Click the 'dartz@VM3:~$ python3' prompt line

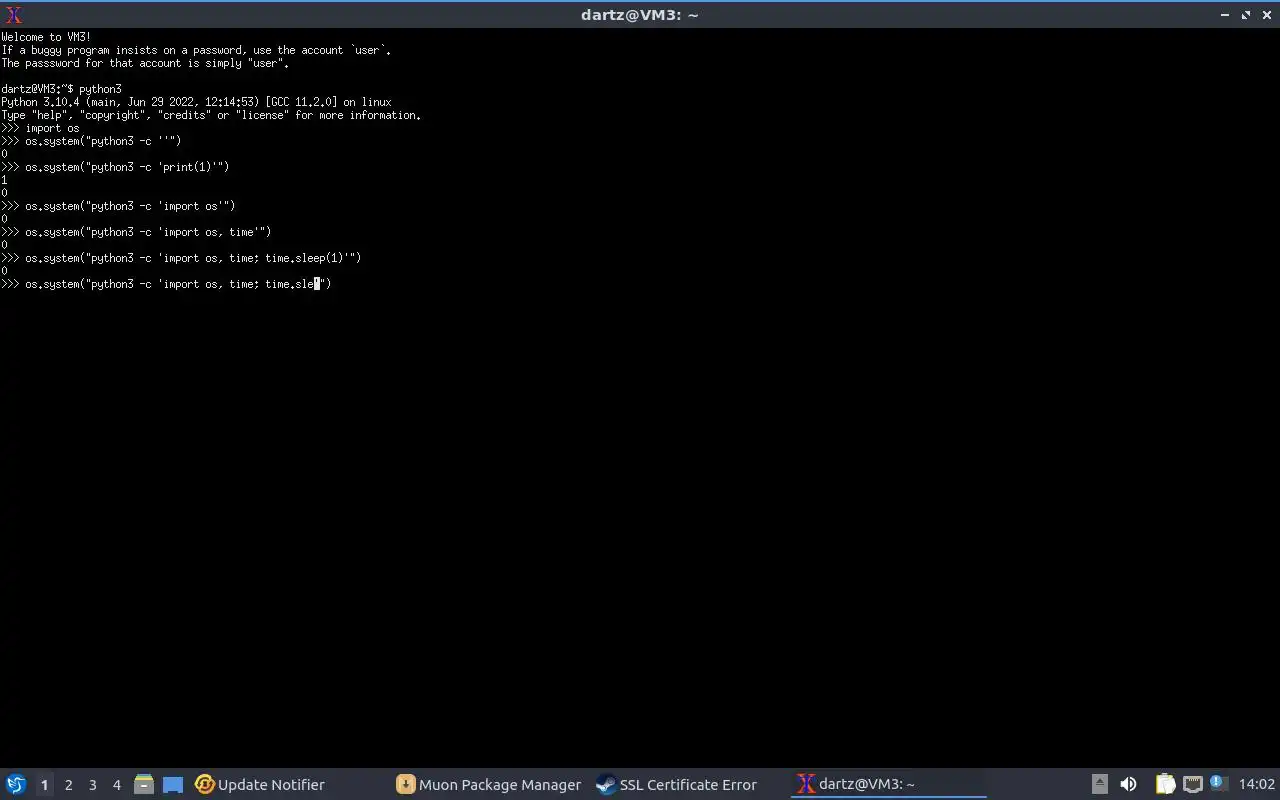coord(61,89)
